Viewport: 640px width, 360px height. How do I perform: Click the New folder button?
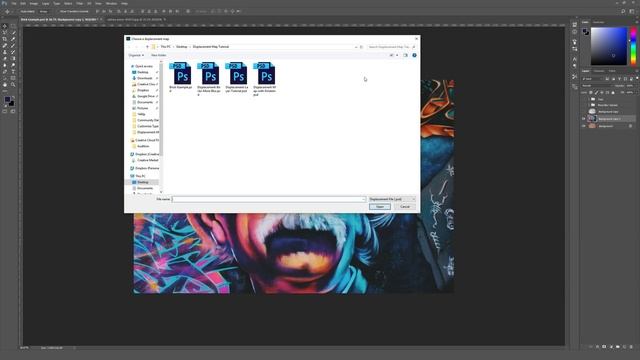coord(158,55)
